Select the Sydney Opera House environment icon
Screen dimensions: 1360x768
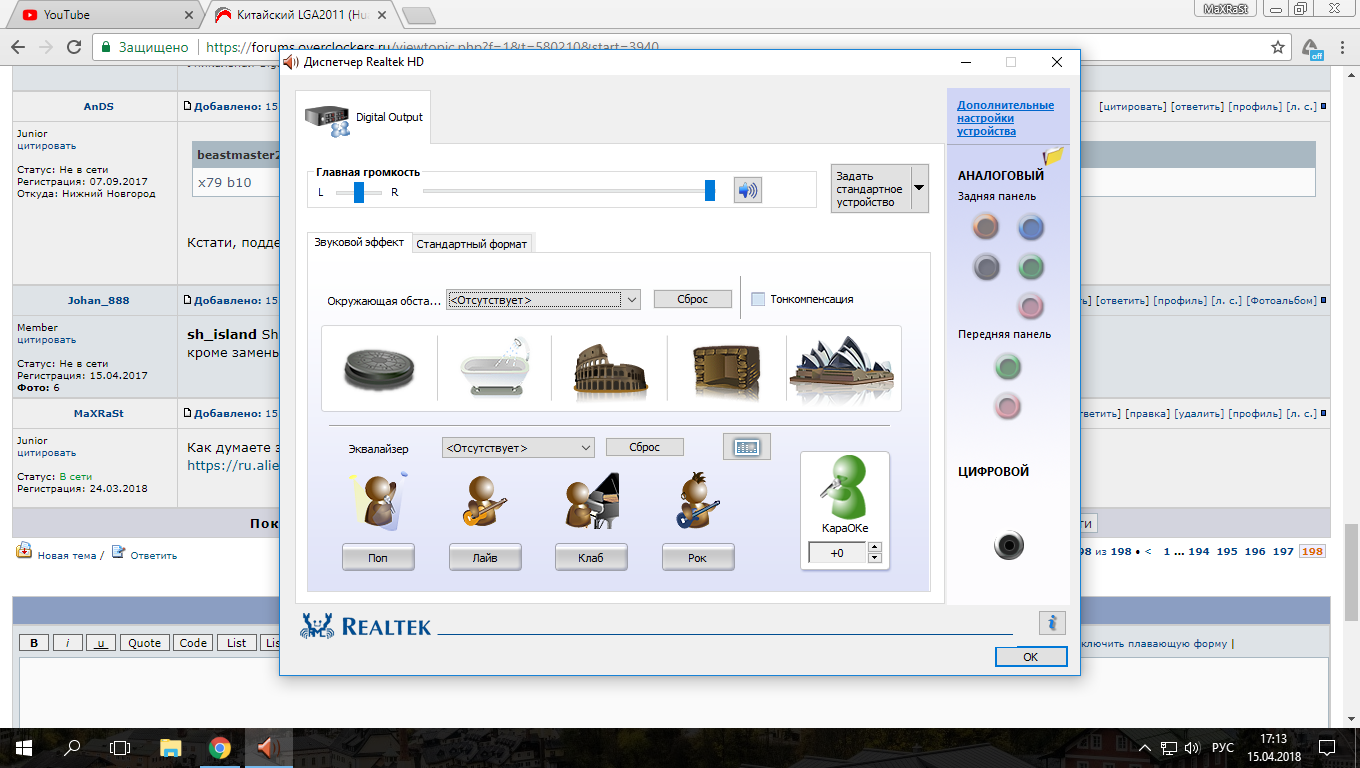click(841, 368)
